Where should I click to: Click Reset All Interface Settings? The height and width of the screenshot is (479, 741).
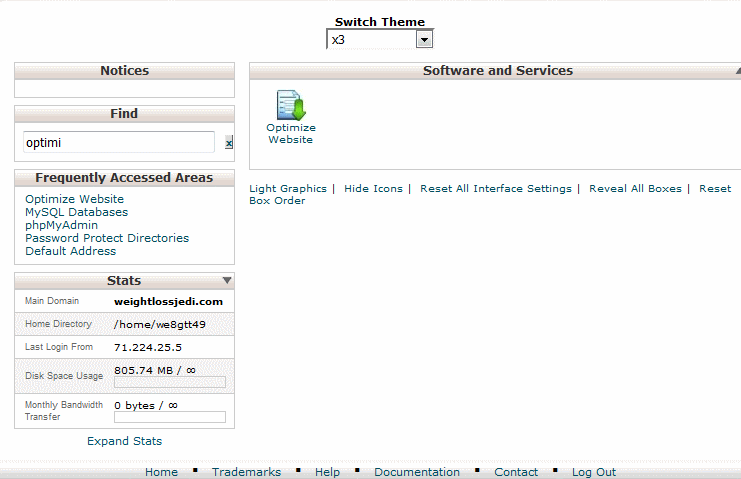pos(496,188)
